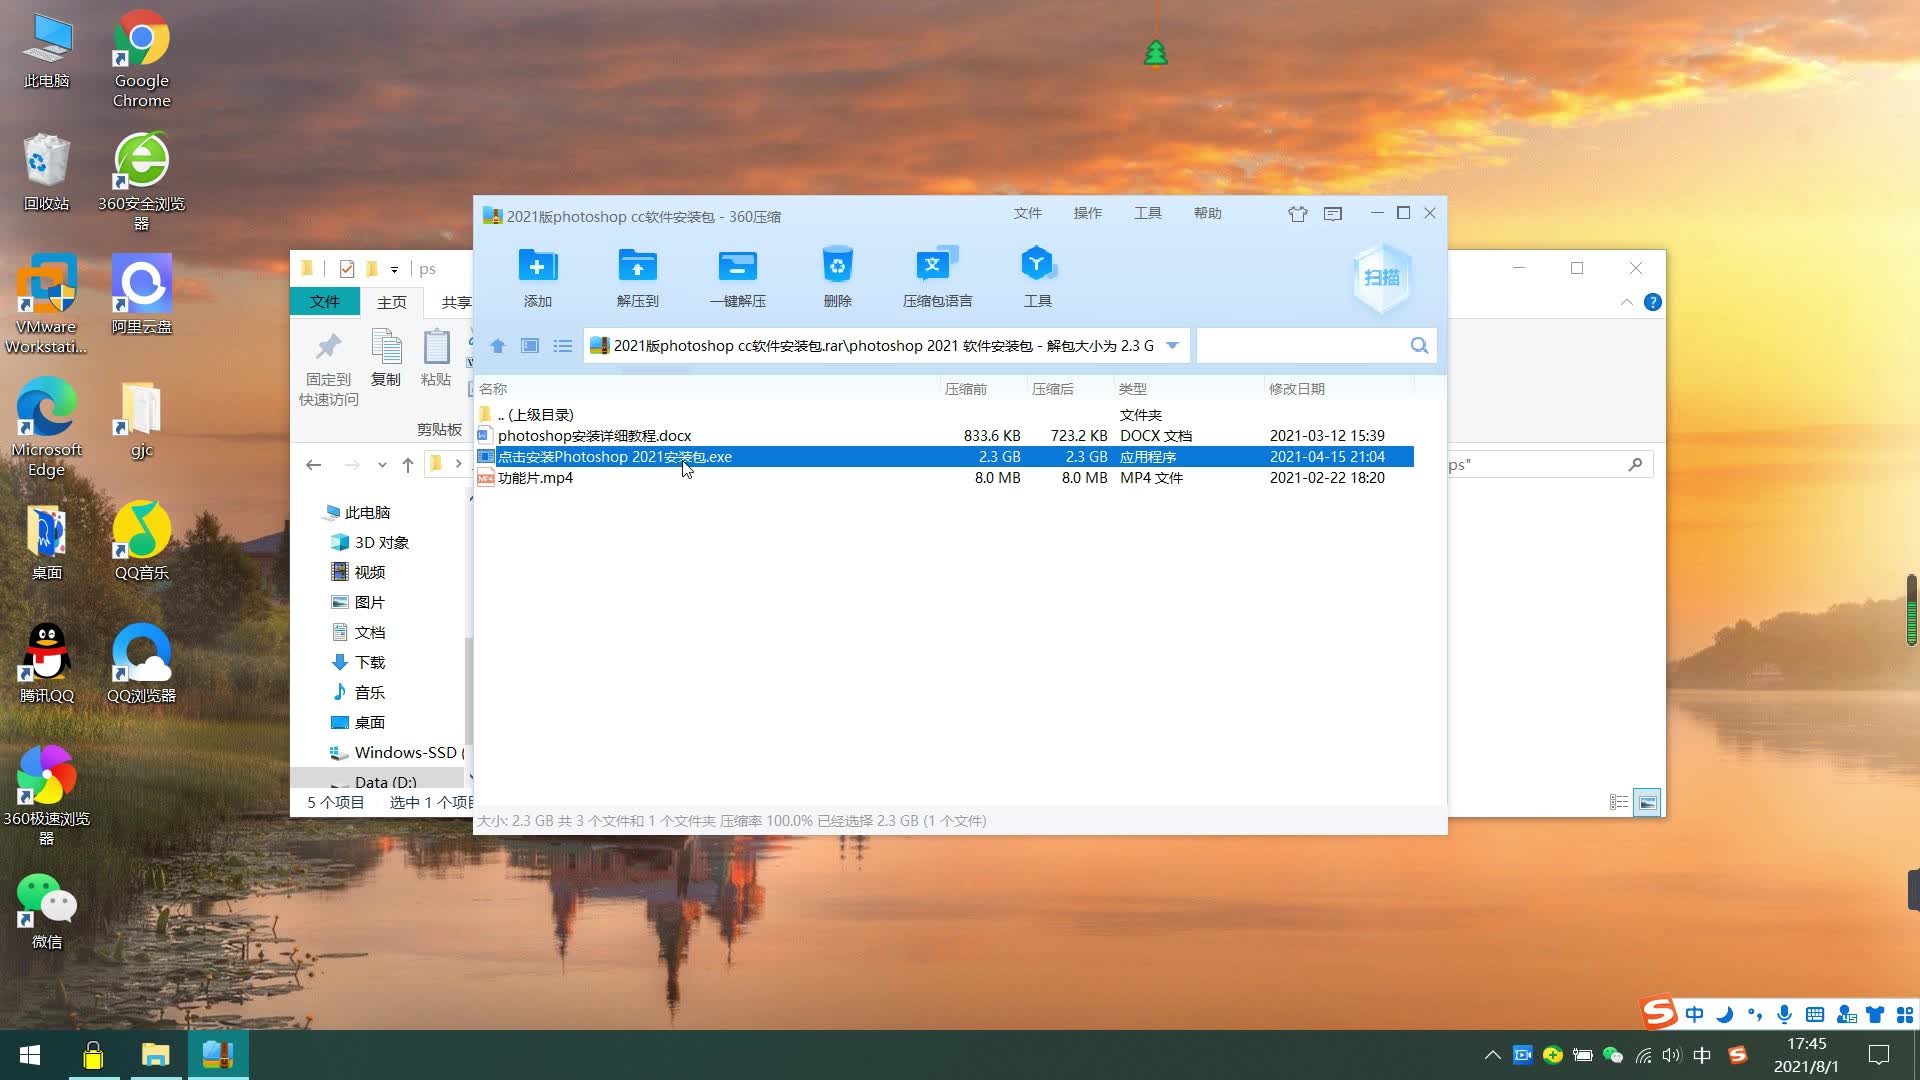Select 点击安装Photoshop 2021安装包.exe
The width and height of the screenshot is (1920, 1080).
pyautogui.click(x=944, y=457)
